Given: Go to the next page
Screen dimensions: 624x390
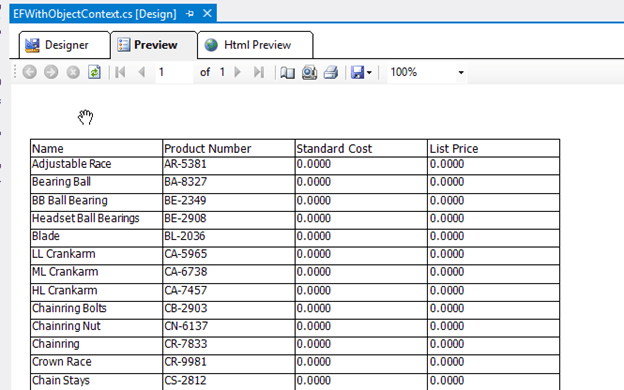Looking at the screenshot, I should point(238,72).
